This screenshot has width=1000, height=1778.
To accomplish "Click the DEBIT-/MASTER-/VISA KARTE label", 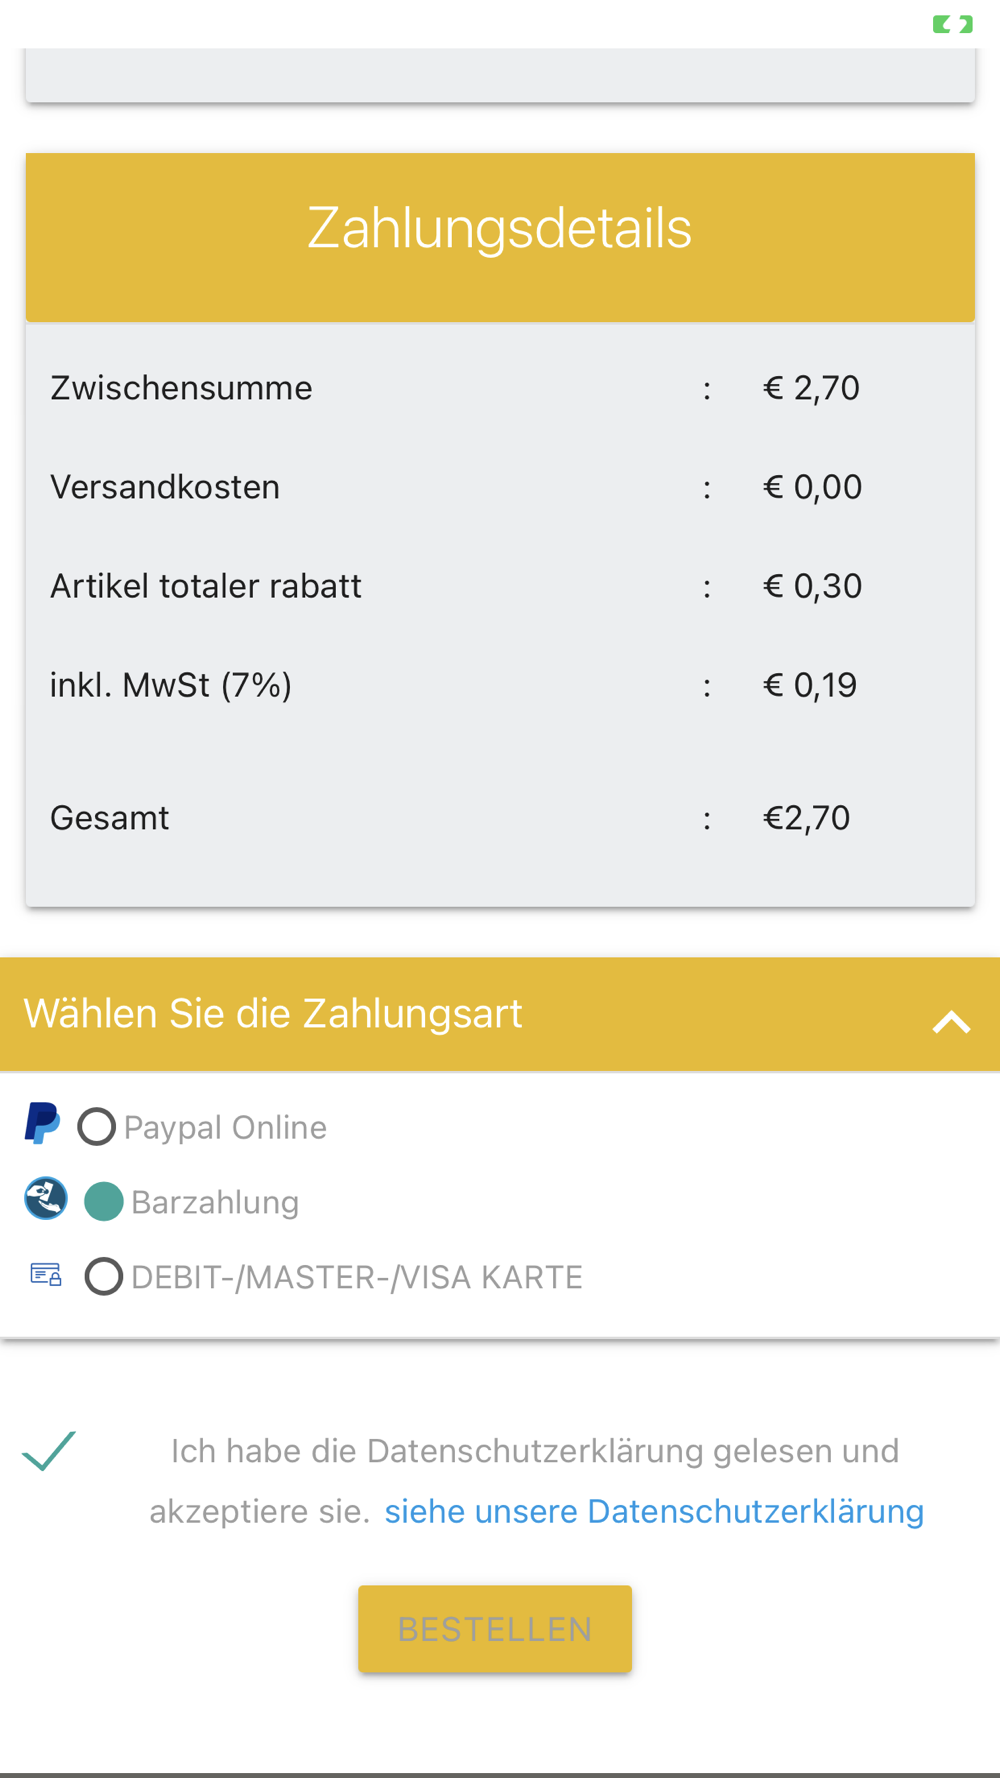I will tap(357, 1277).
